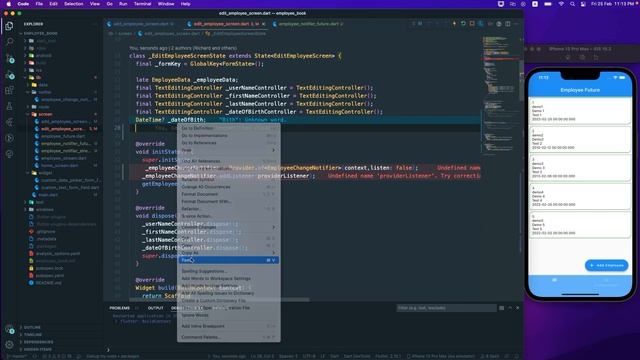Click the editor minimap
The height and width of the screenshot is (360, 640).
[x=500, y=96]
